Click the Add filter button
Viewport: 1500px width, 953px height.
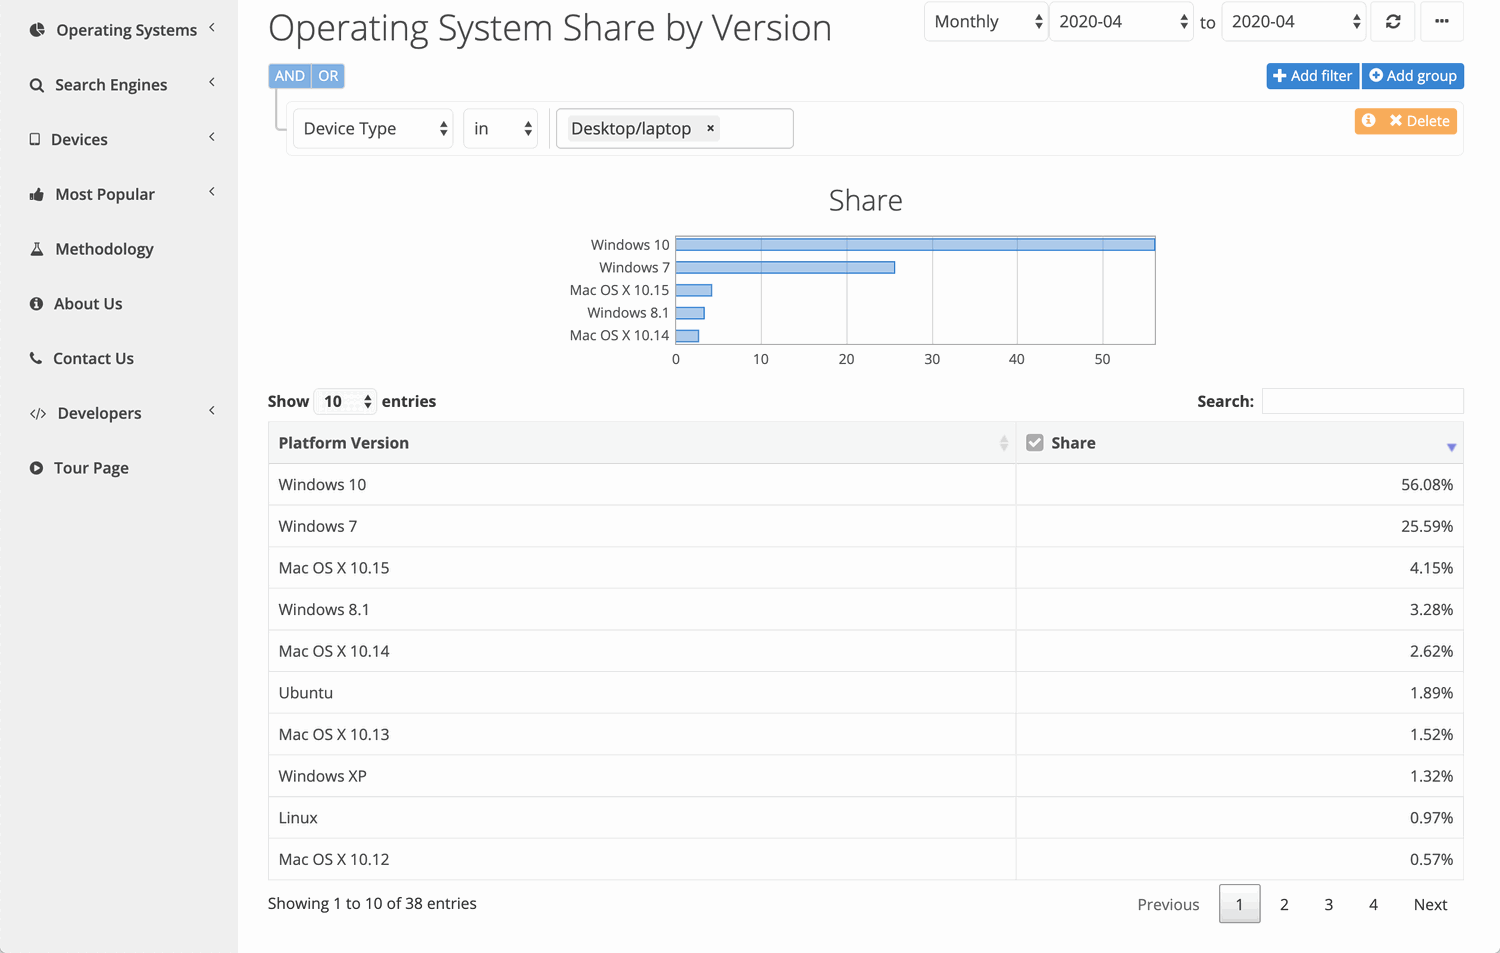pos(1312,75)
